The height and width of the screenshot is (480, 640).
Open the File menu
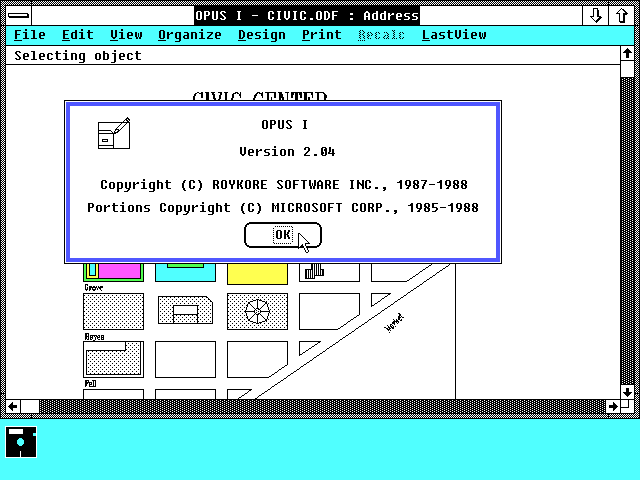coord(29,35)
